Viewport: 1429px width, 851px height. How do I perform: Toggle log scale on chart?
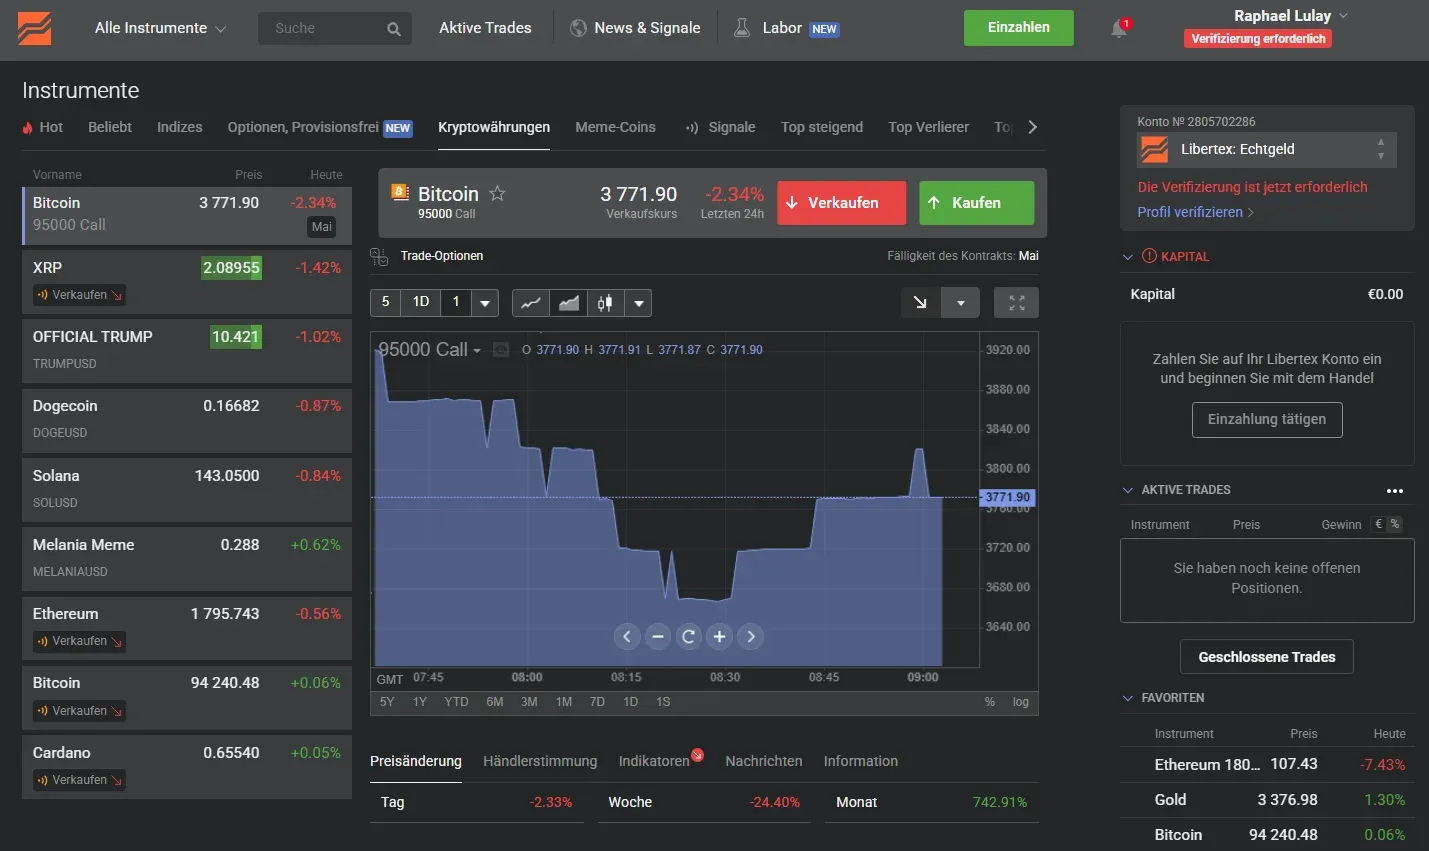coord(1020,702)
